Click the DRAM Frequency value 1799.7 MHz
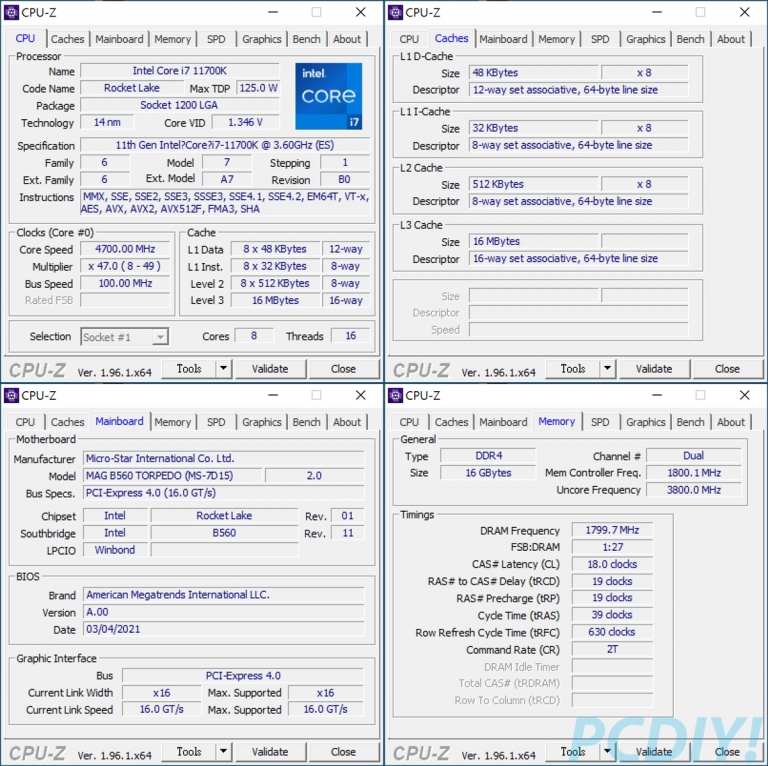768x766 pixels. 612,530
